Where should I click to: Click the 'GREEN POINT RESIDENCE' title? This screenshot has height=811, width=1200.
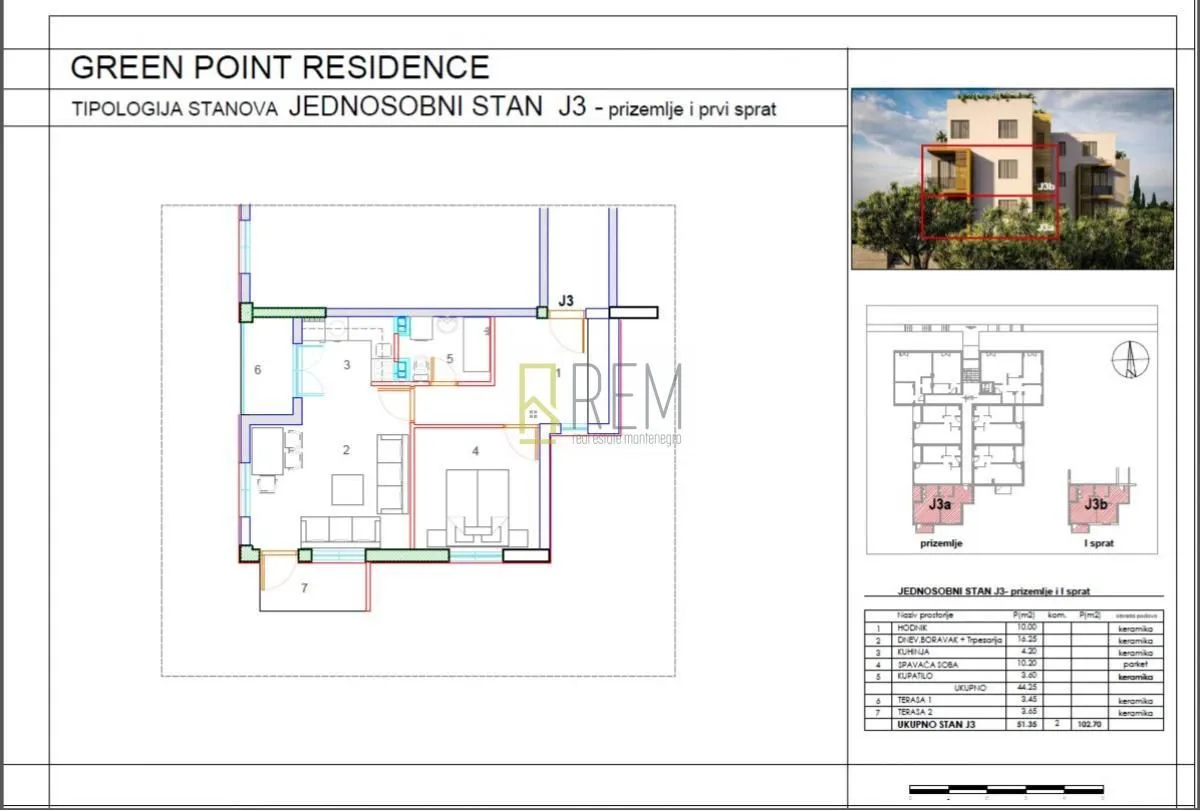pos(280,67)
